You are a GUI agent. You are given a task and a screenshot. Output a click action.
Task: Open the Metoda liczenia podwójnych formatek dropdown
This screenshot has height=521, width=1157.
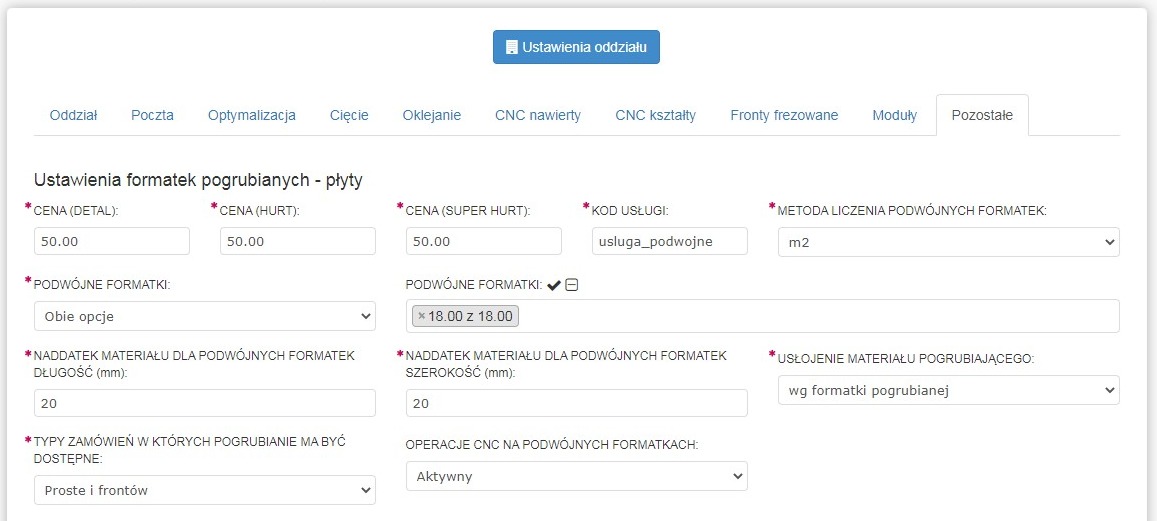pos(948,242)
